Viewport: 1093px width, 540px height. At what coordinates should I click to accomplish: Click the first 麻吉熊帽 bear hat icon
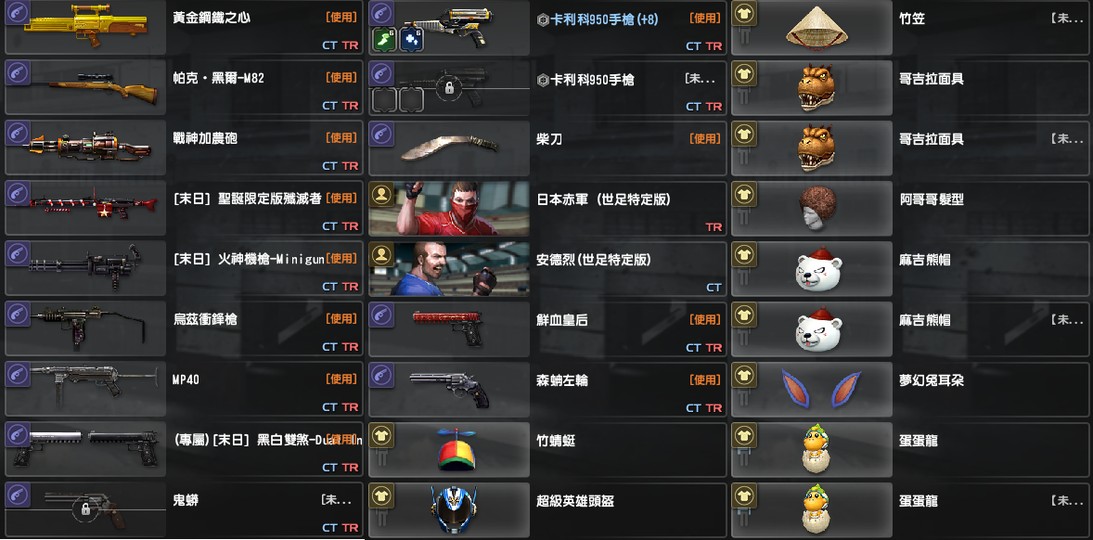click(819, 269)
